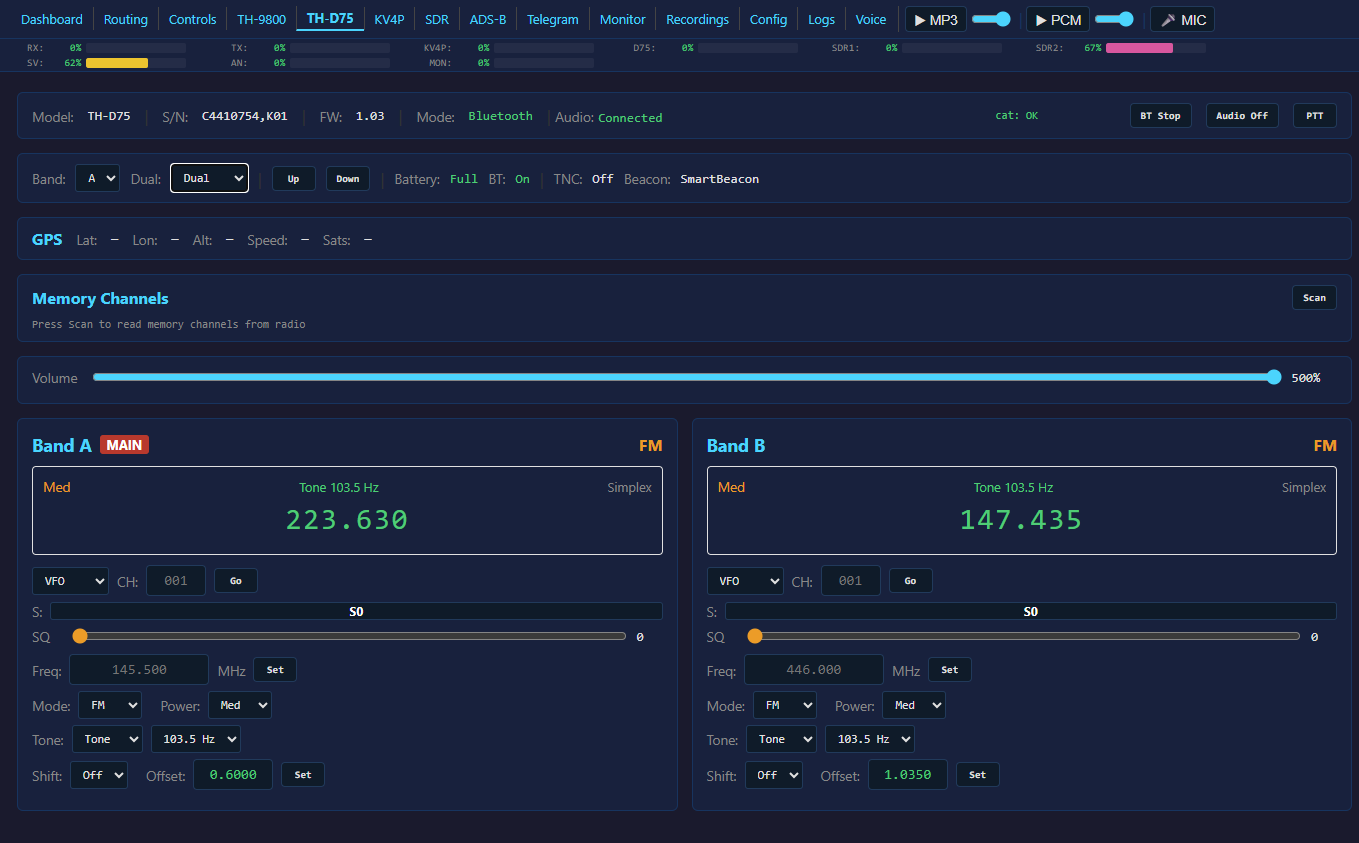This screenshot has width=1359, height=843.
Task: Open Band B Tone type dropdown
Action: click(x=782, y=739)
